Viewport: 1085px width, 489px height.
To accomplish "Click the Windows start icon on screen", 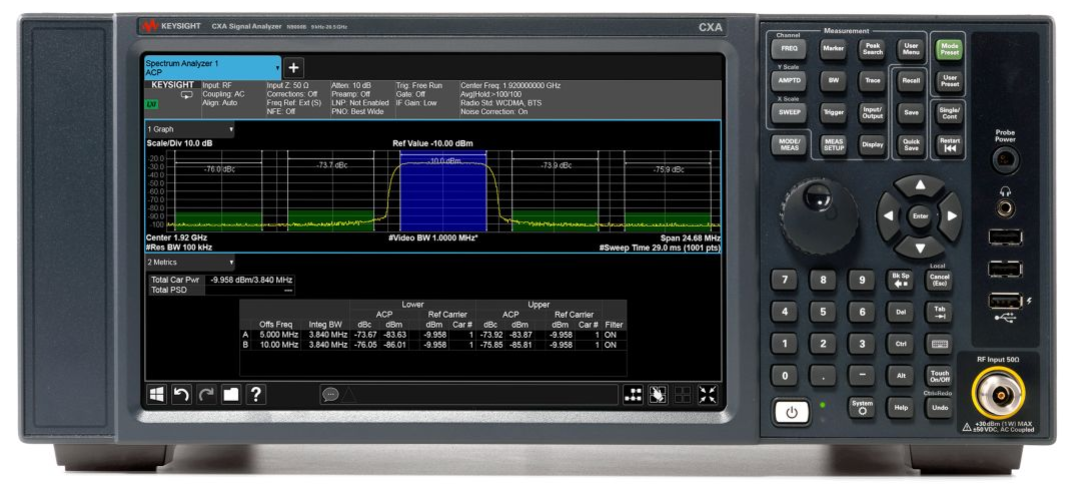I will click(x=157, y=394).
